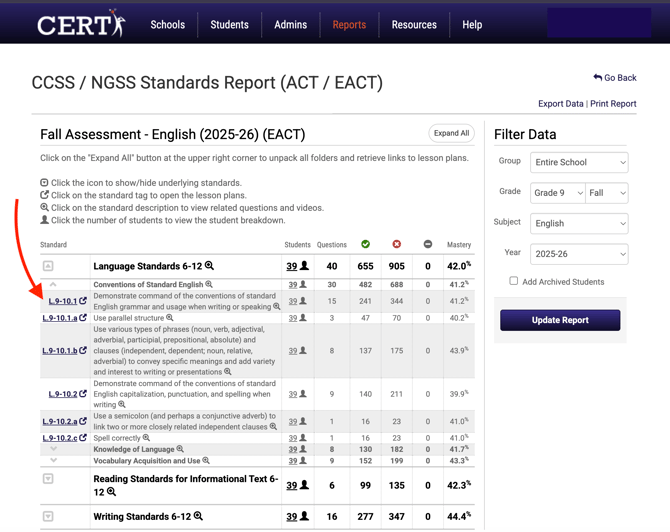Open the Resources menu
The height and width of the screenshot is (532, 670).
click(x=414, y=25)
